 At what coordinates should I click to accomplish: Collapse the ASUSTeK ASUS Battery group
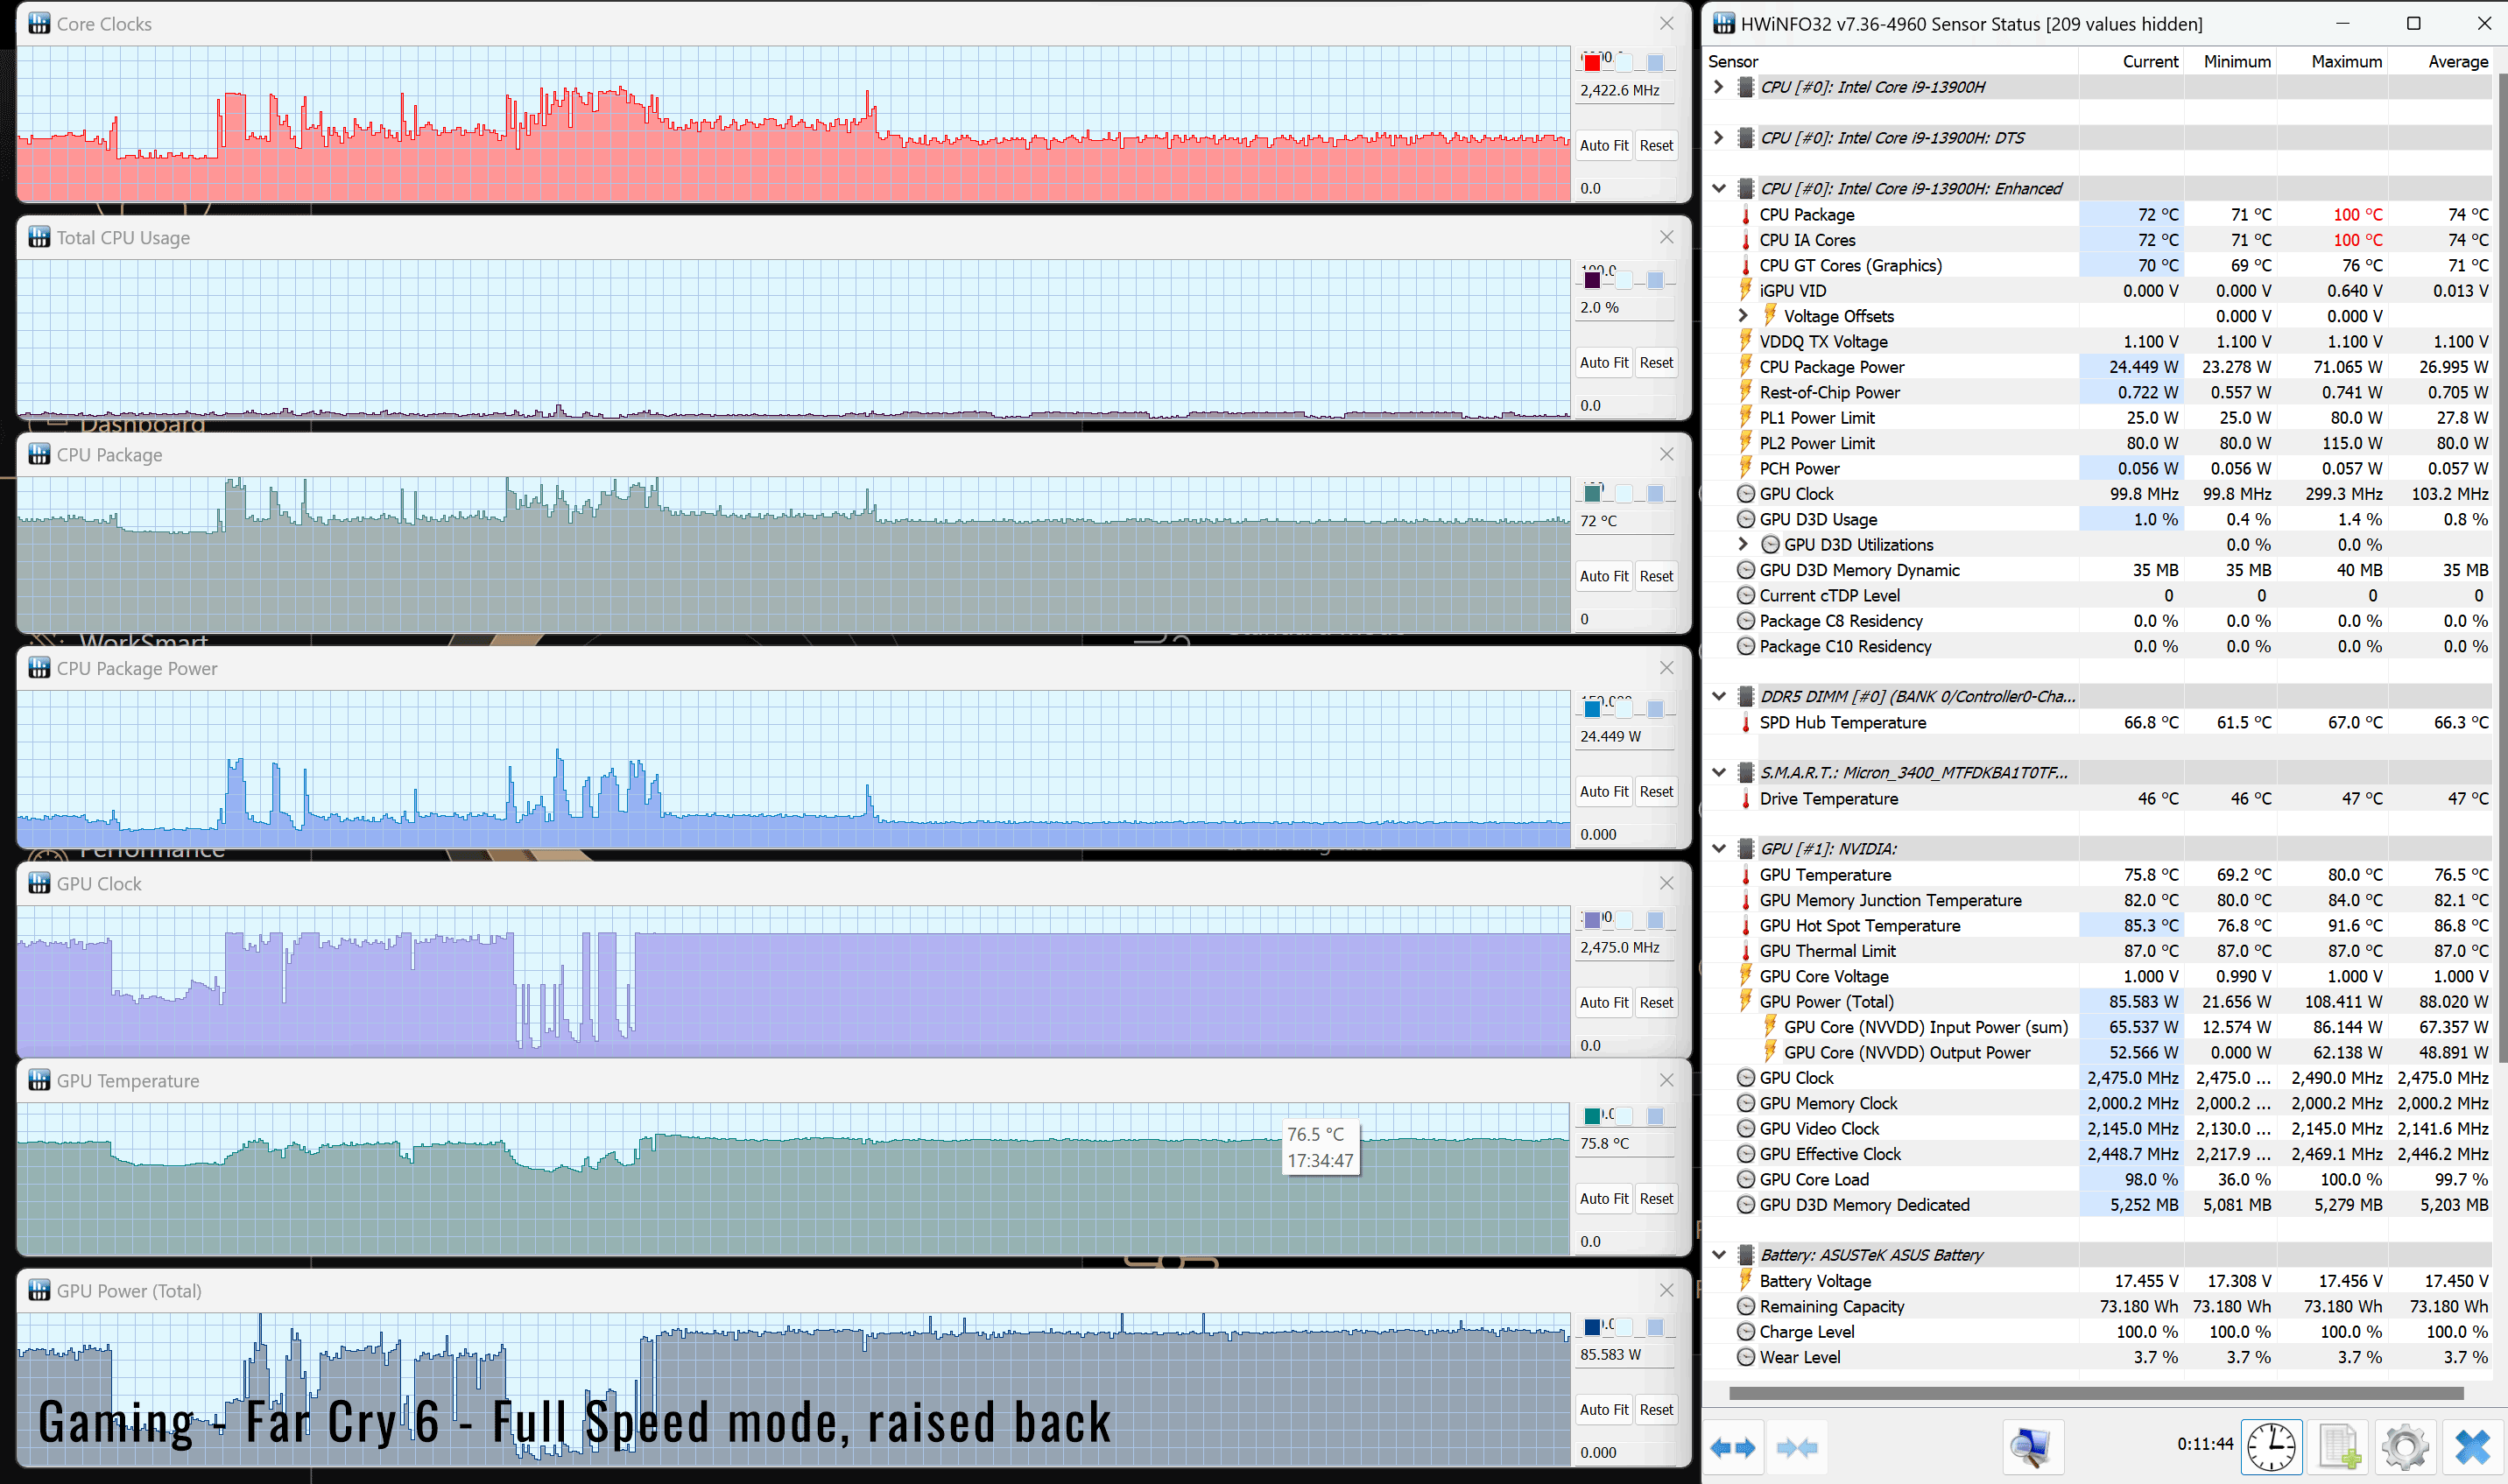(x=1719, y=1254)
